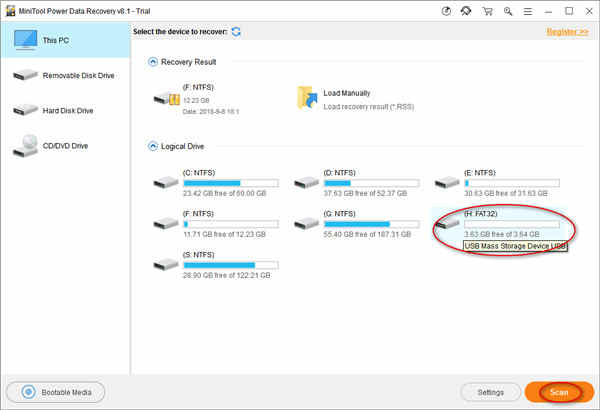Click '12.23 GB' under recovery result
The height and width of the screenshot is (410, 600).
[x=196, y=100]
